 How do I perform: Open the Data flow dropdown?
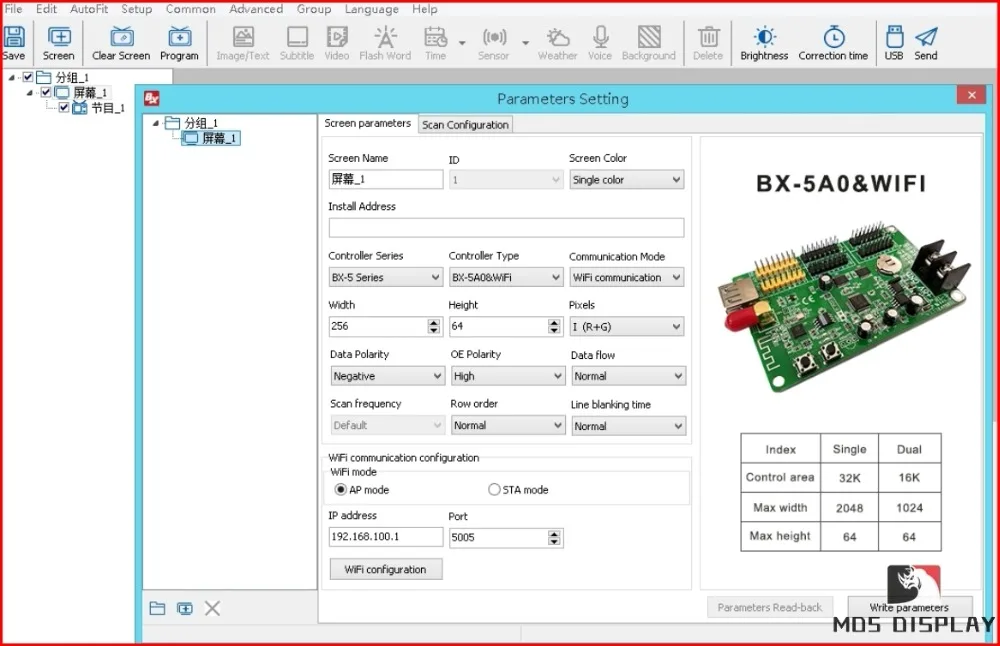point(628,376)
